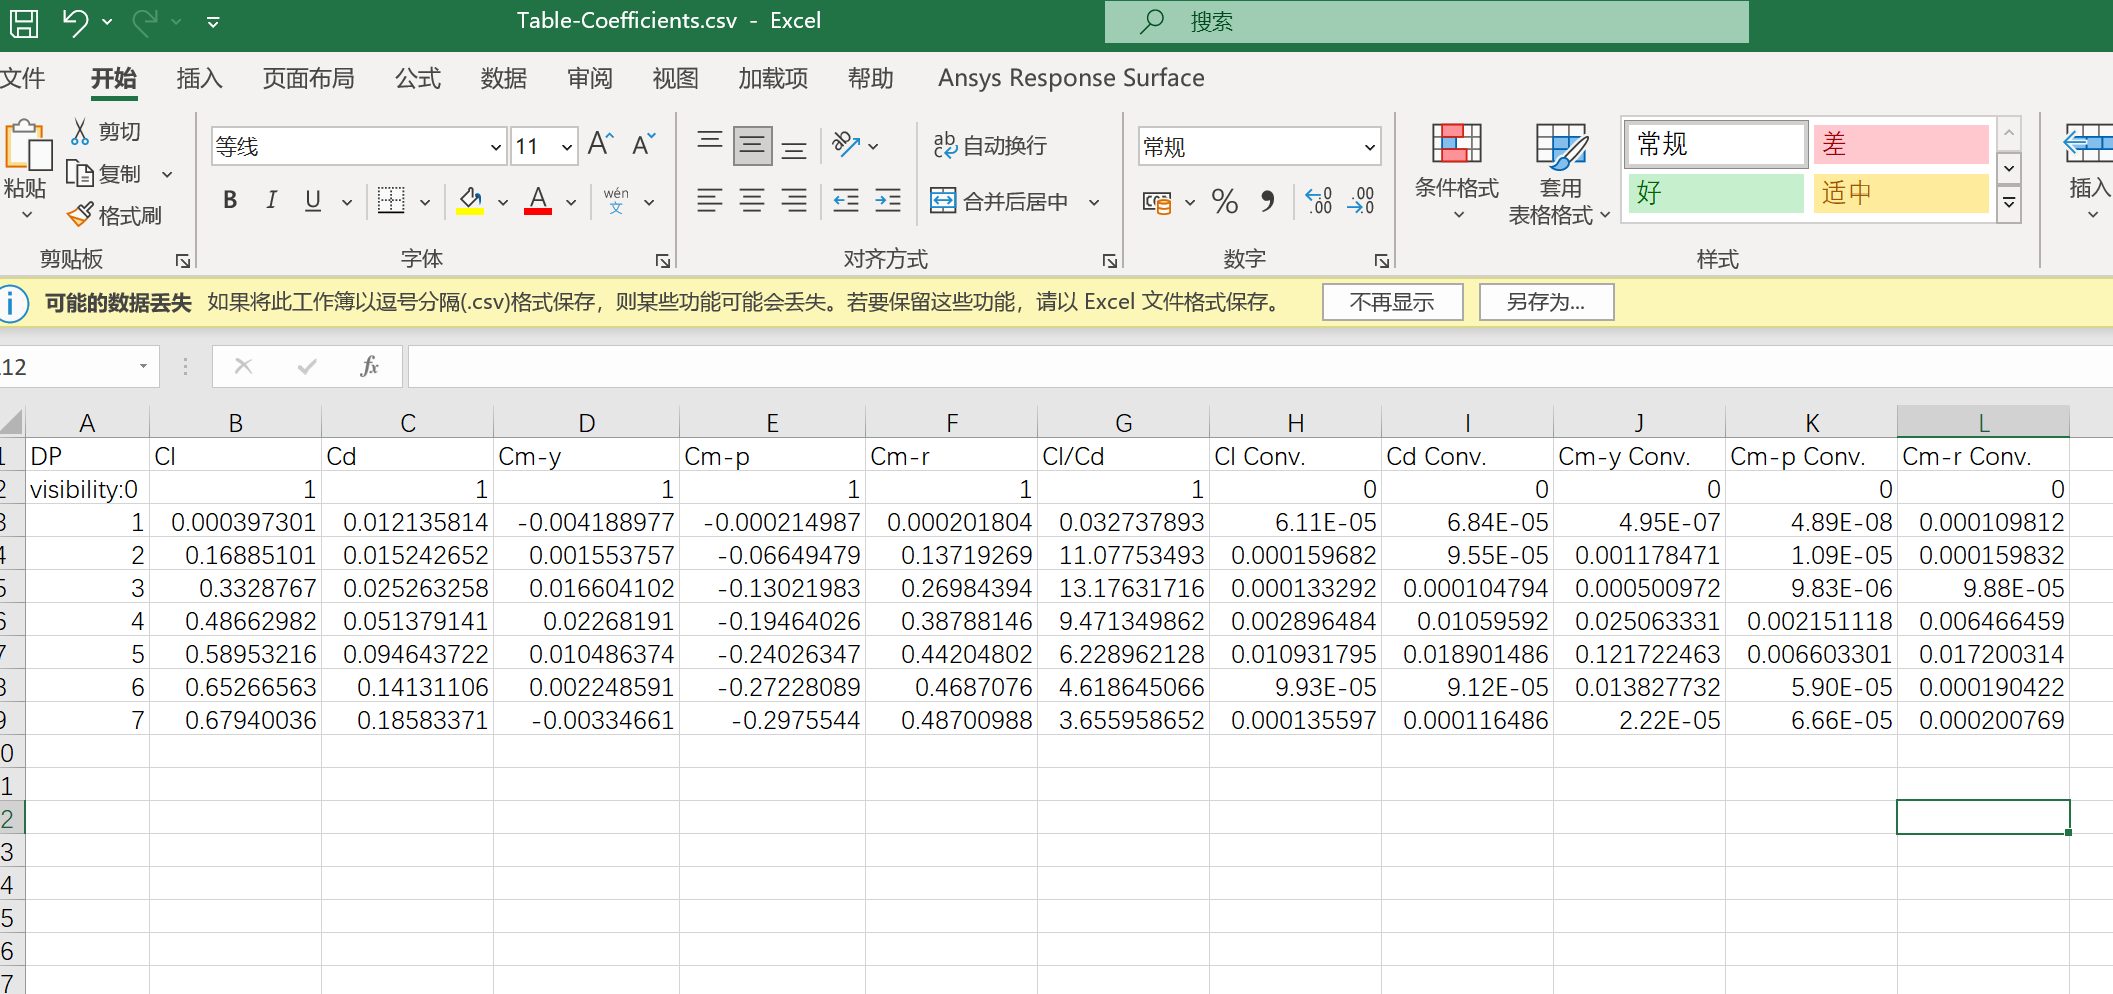Click the Comma style icon
The height and width of the screenshot is (994, 2113).
click(x=1268, y=201)
